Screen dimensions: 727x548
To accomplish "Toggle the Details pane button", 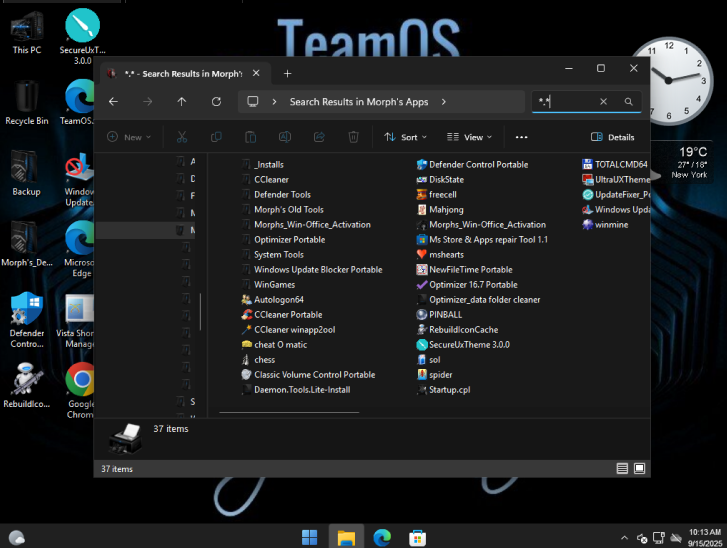I will pyautogui.click(x=612, y=137).
